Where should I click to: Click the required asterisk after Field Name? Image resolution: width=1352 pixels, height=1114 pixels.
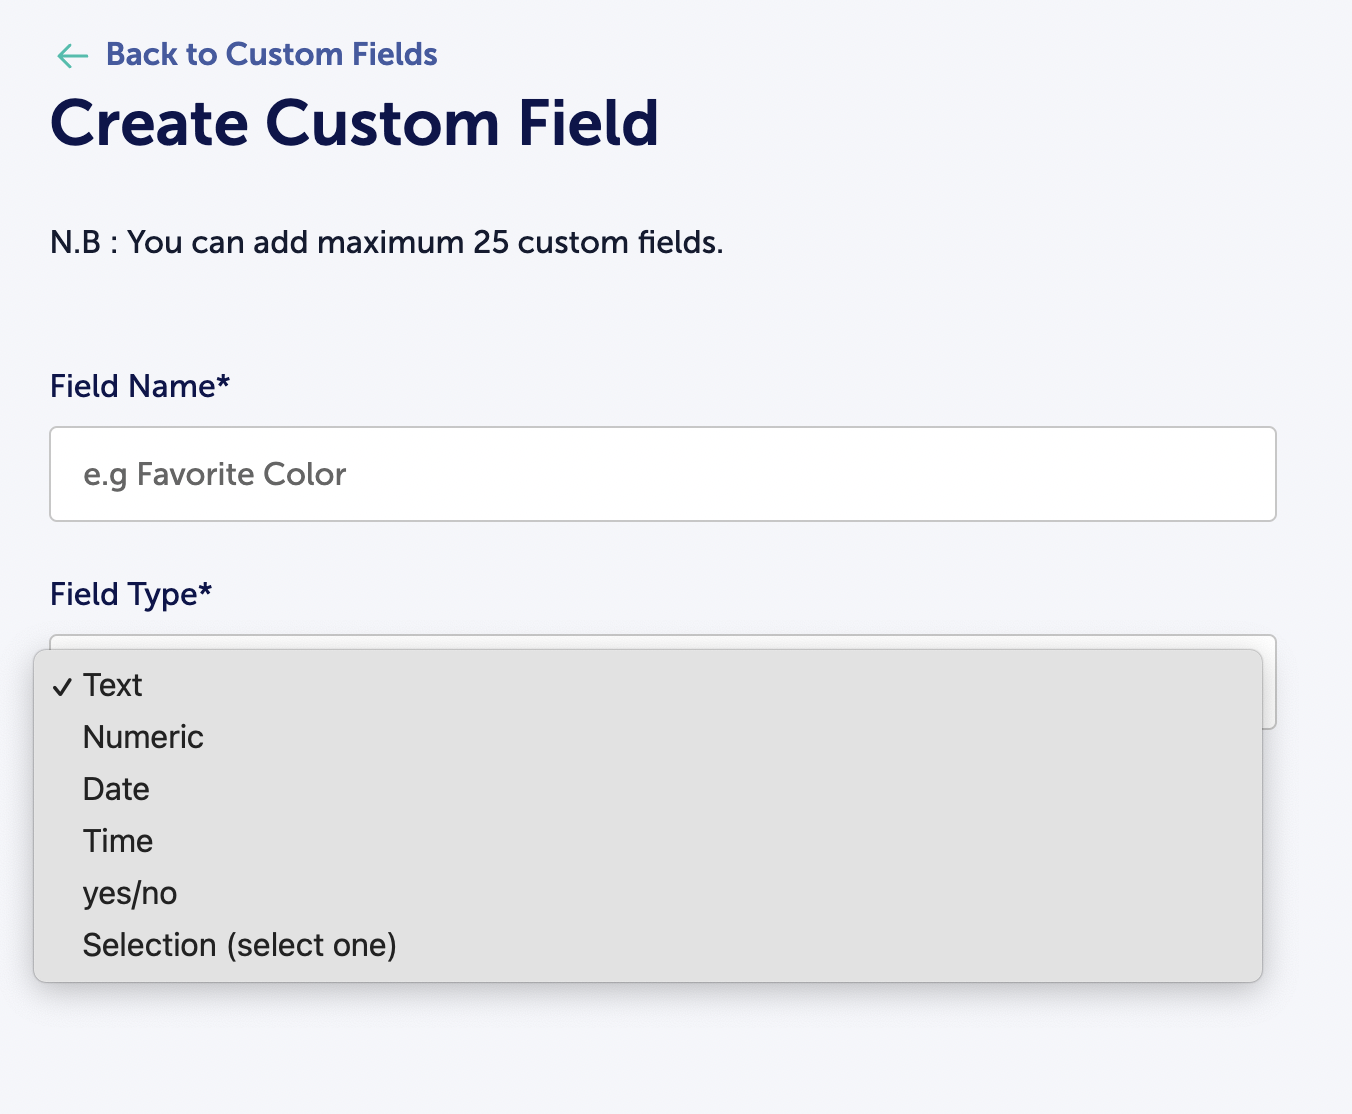point(224,381)
